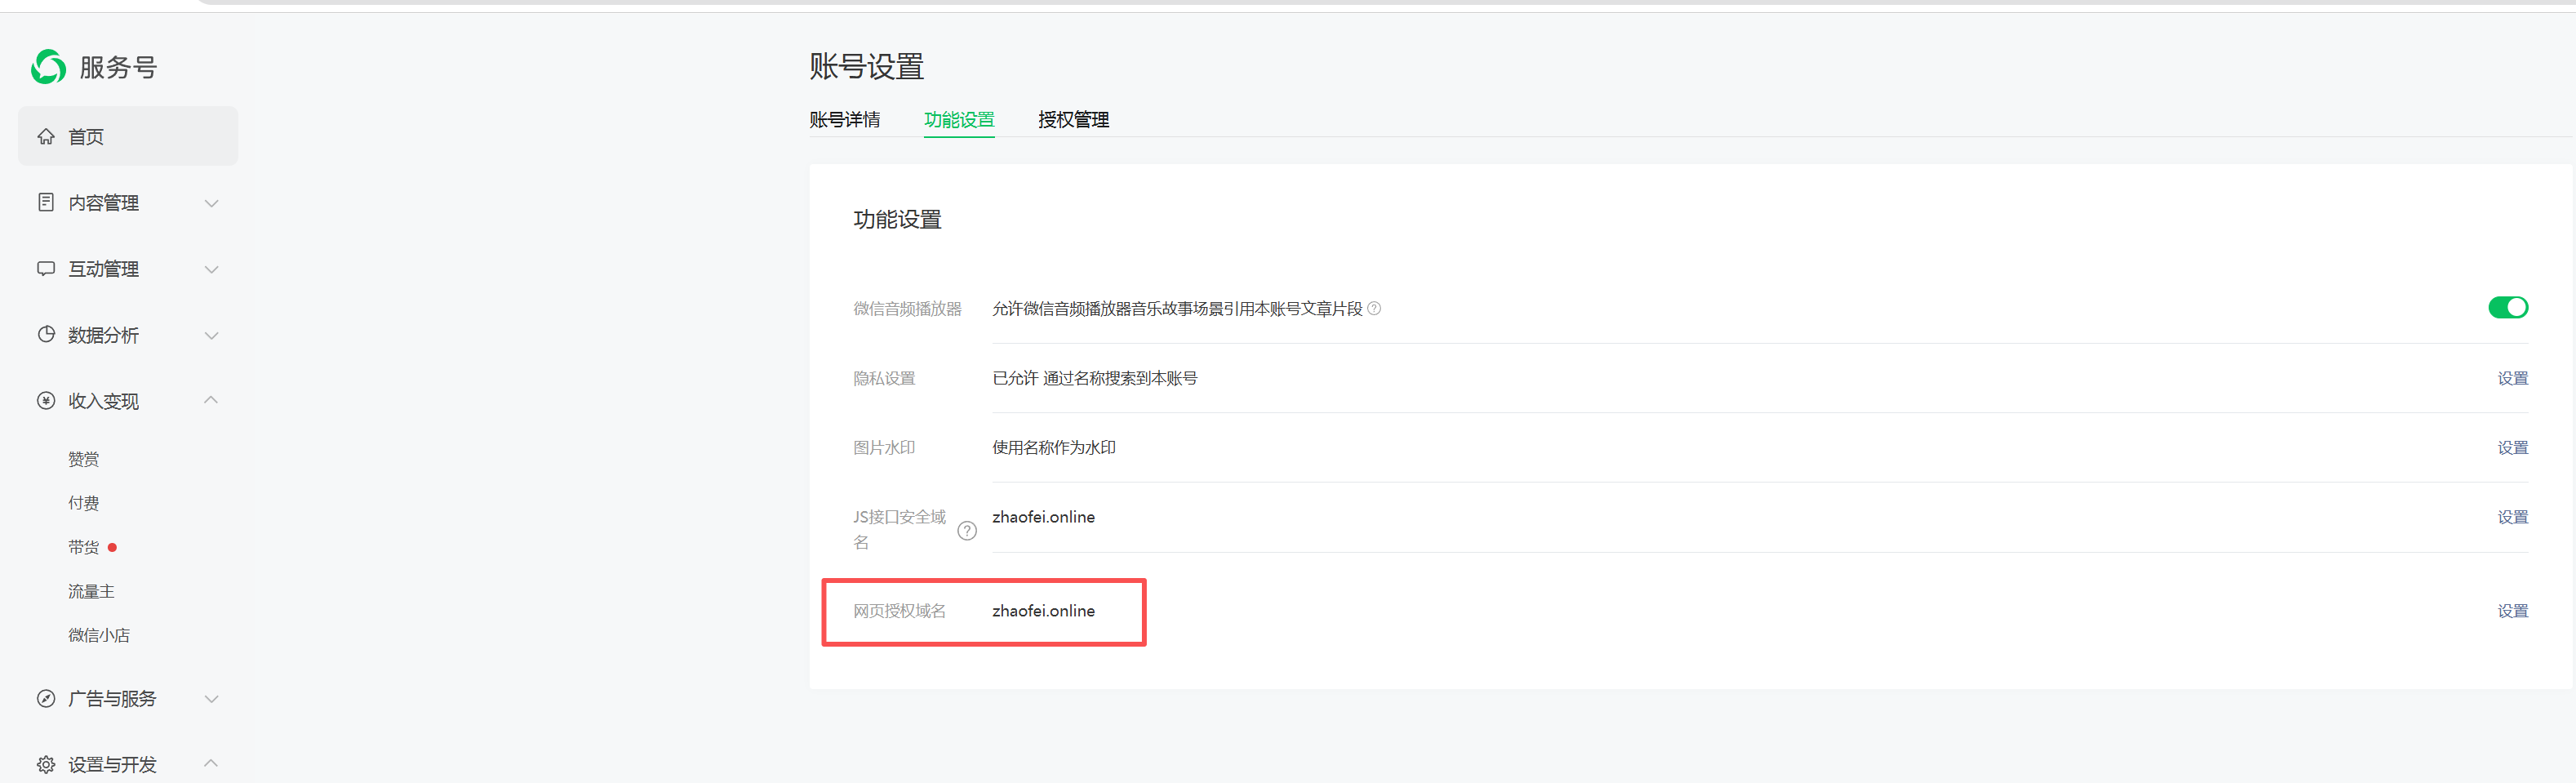Screen dimensions: 2576x783
Task: Click the help icon beside JS接口安全域名
Action: 967,531
